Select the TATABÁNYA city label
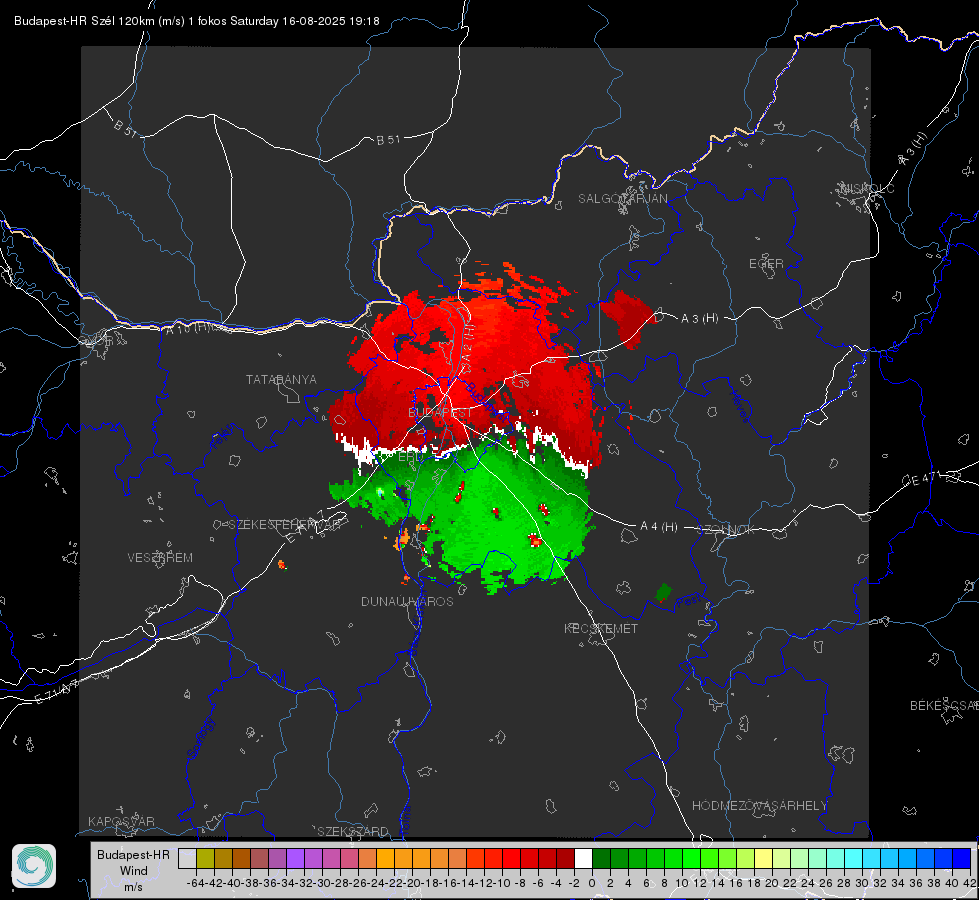979x900 pixels. [281, 380]
